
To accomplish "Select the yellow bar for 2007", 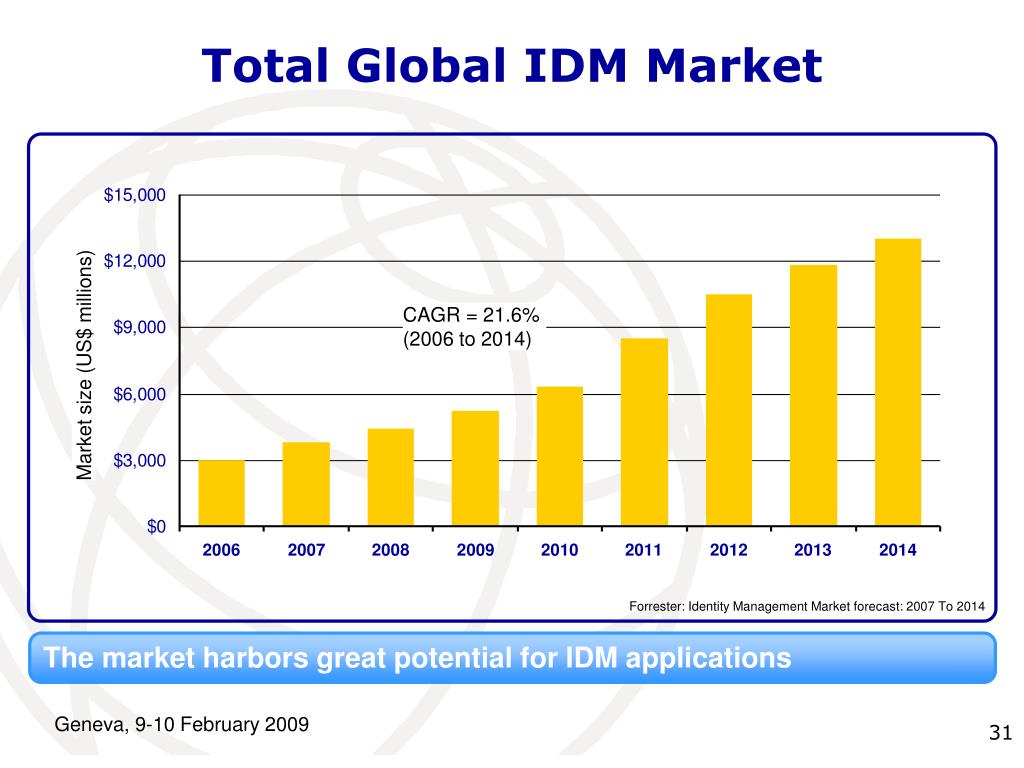I will [306, 484].
